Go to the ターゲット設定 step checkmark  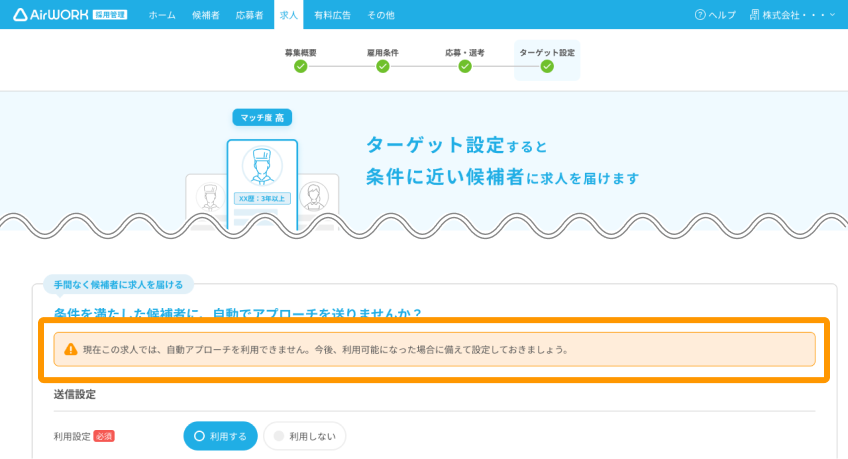coord(547,66)
